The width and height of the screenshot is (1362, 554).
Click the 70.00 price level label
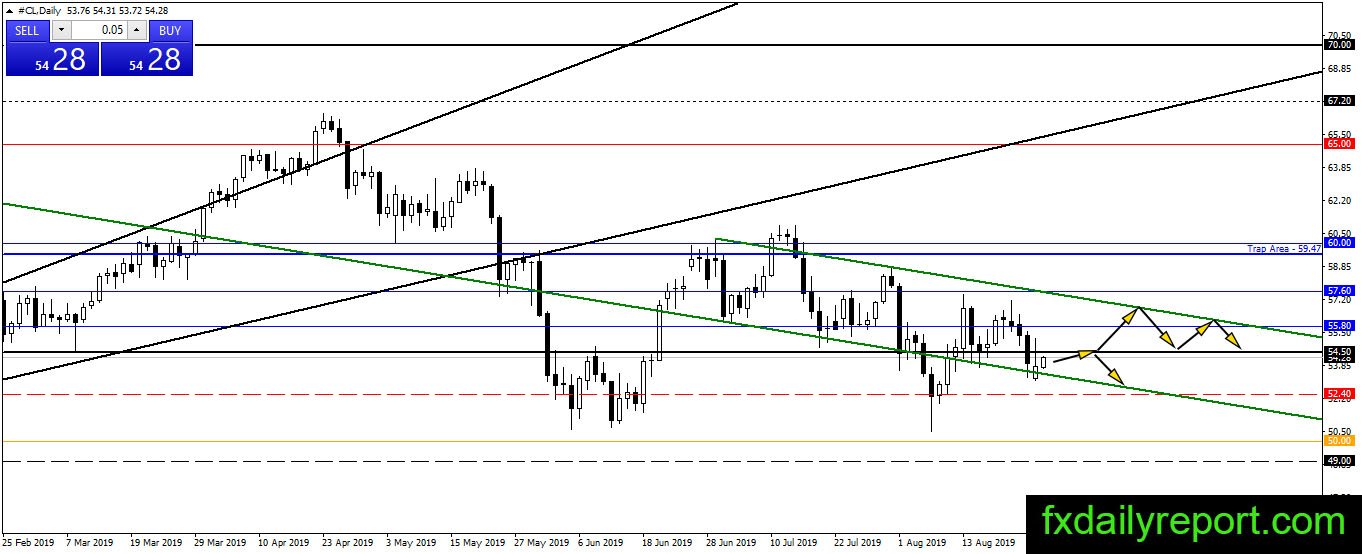point(1338,45)
